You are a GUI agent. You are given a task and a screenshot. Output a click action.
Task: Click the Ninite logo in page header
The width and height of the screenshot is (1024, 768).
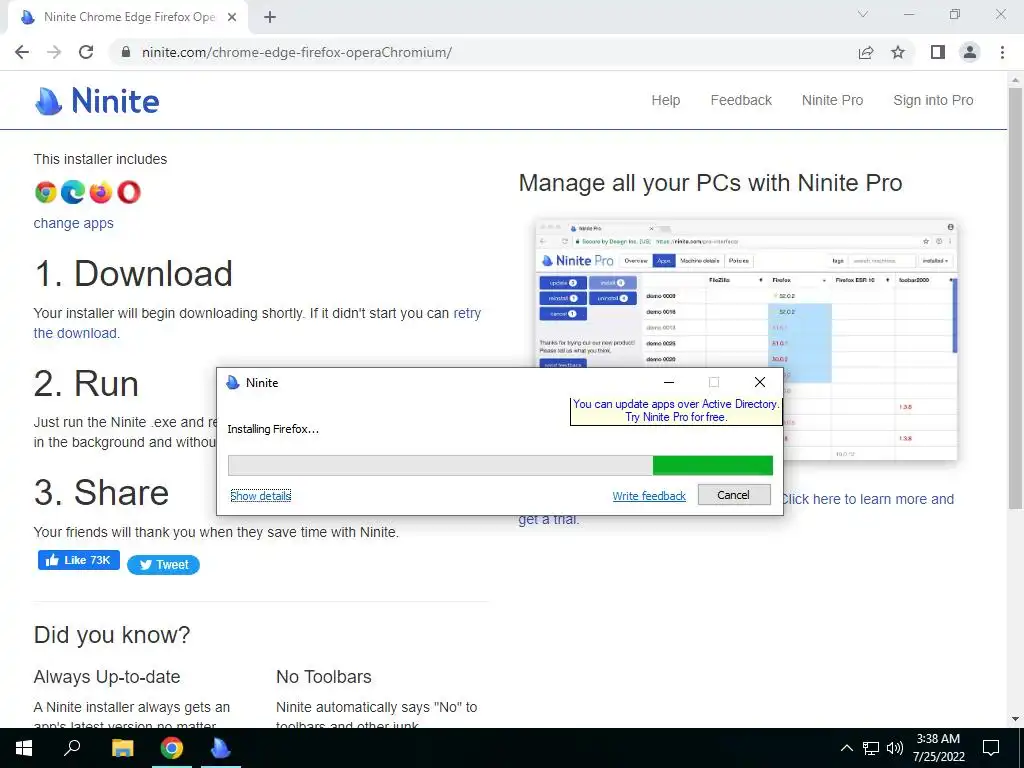(97, 101)
